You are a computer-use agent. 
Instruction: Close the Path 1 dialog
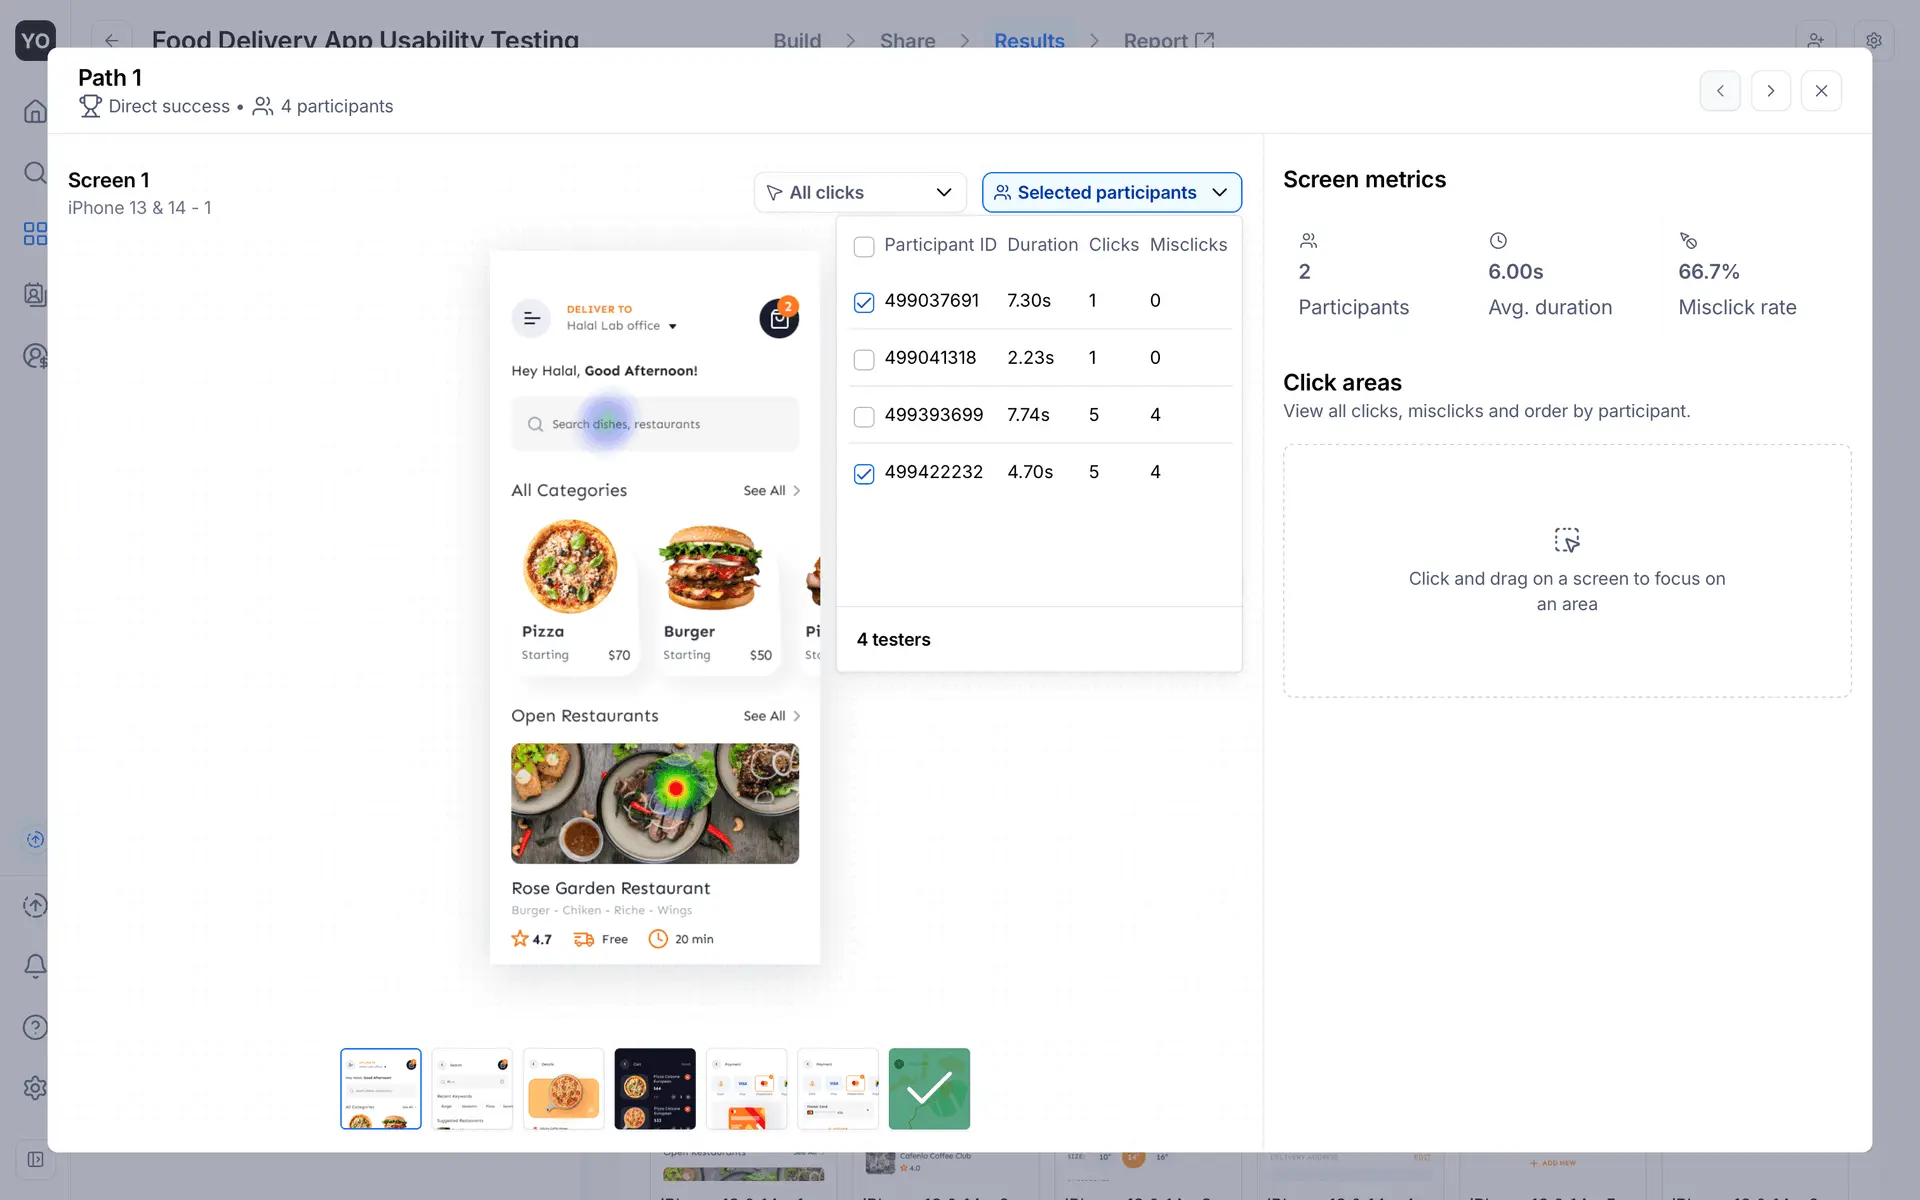click(1821, 91)
